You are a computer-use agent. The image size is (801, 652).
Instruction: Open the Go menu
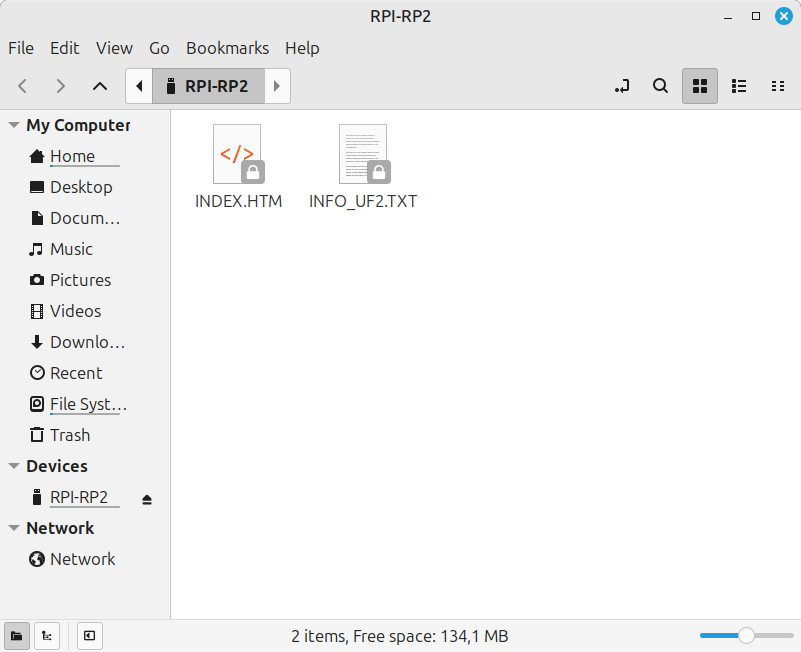pyautogui.click(x=159, y=48)
